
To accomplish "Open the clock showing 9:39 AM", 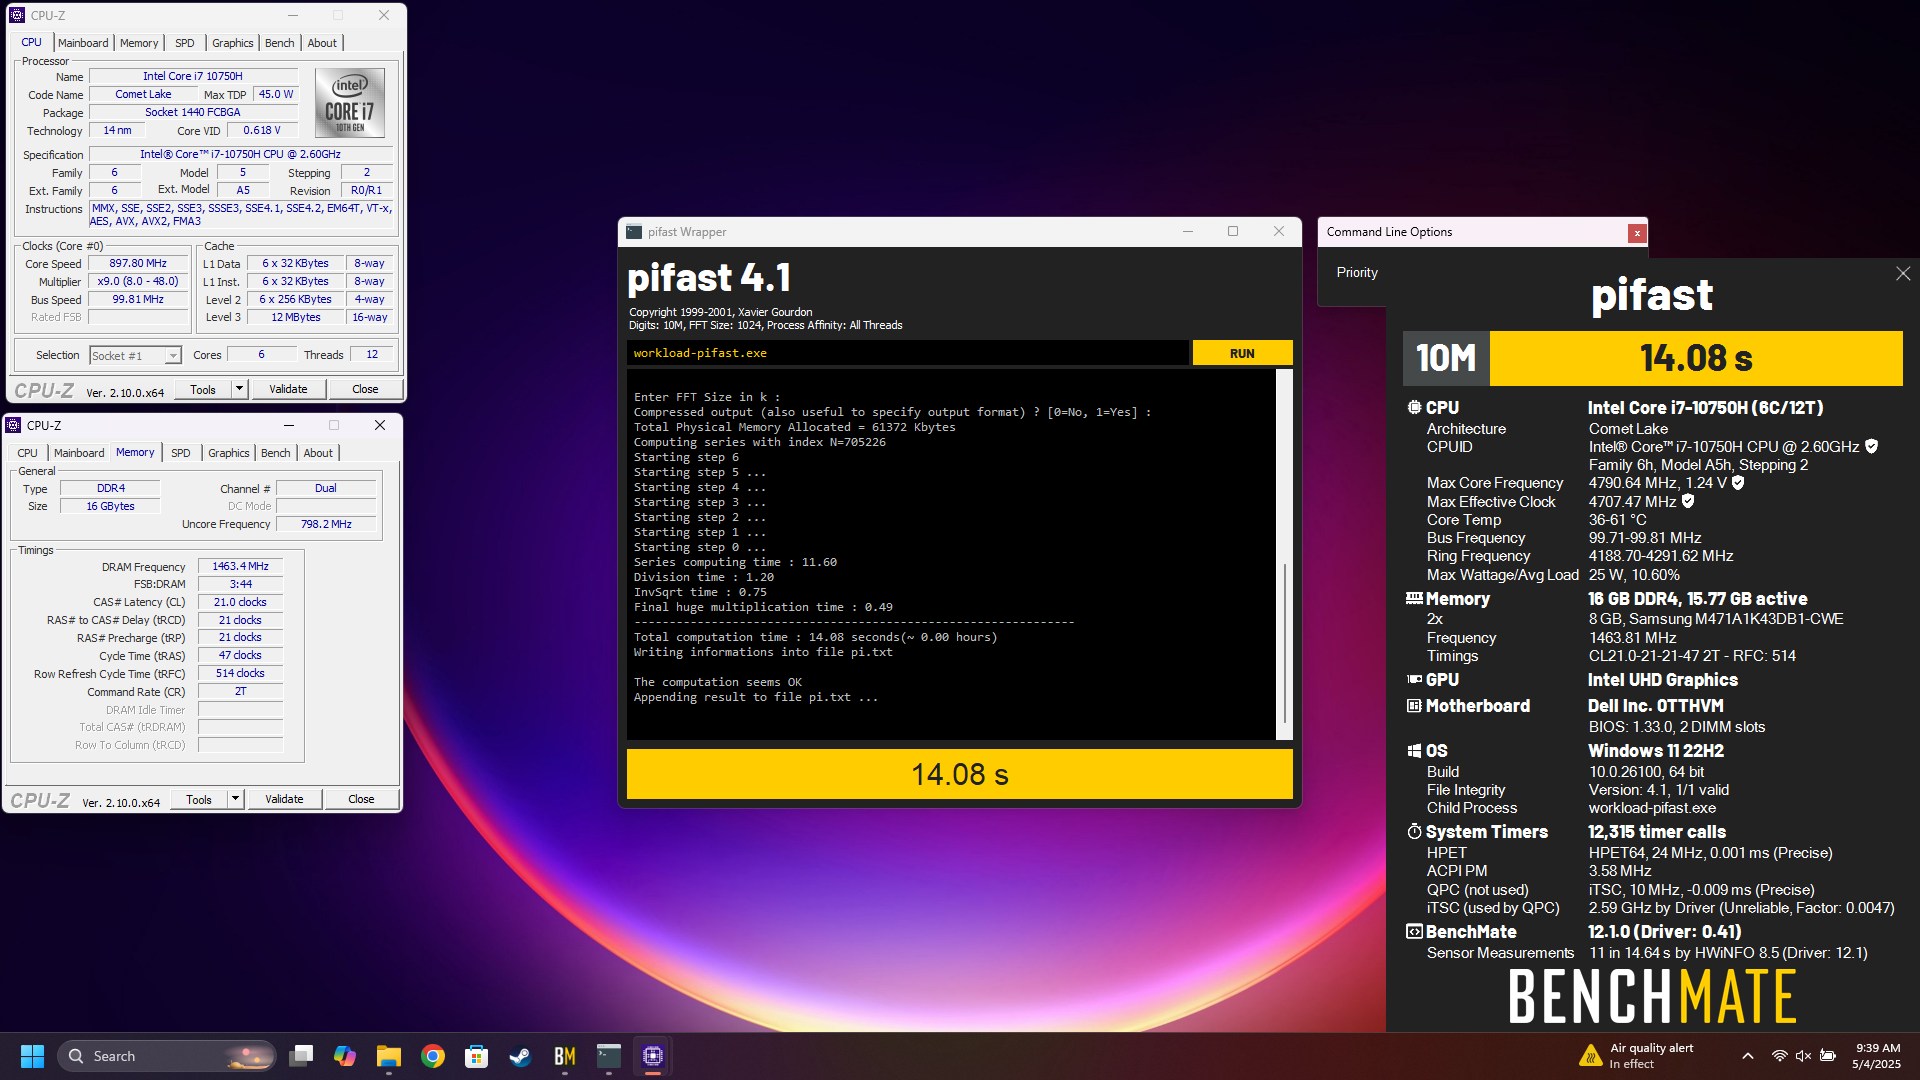I will [x=1876, y=1056].
